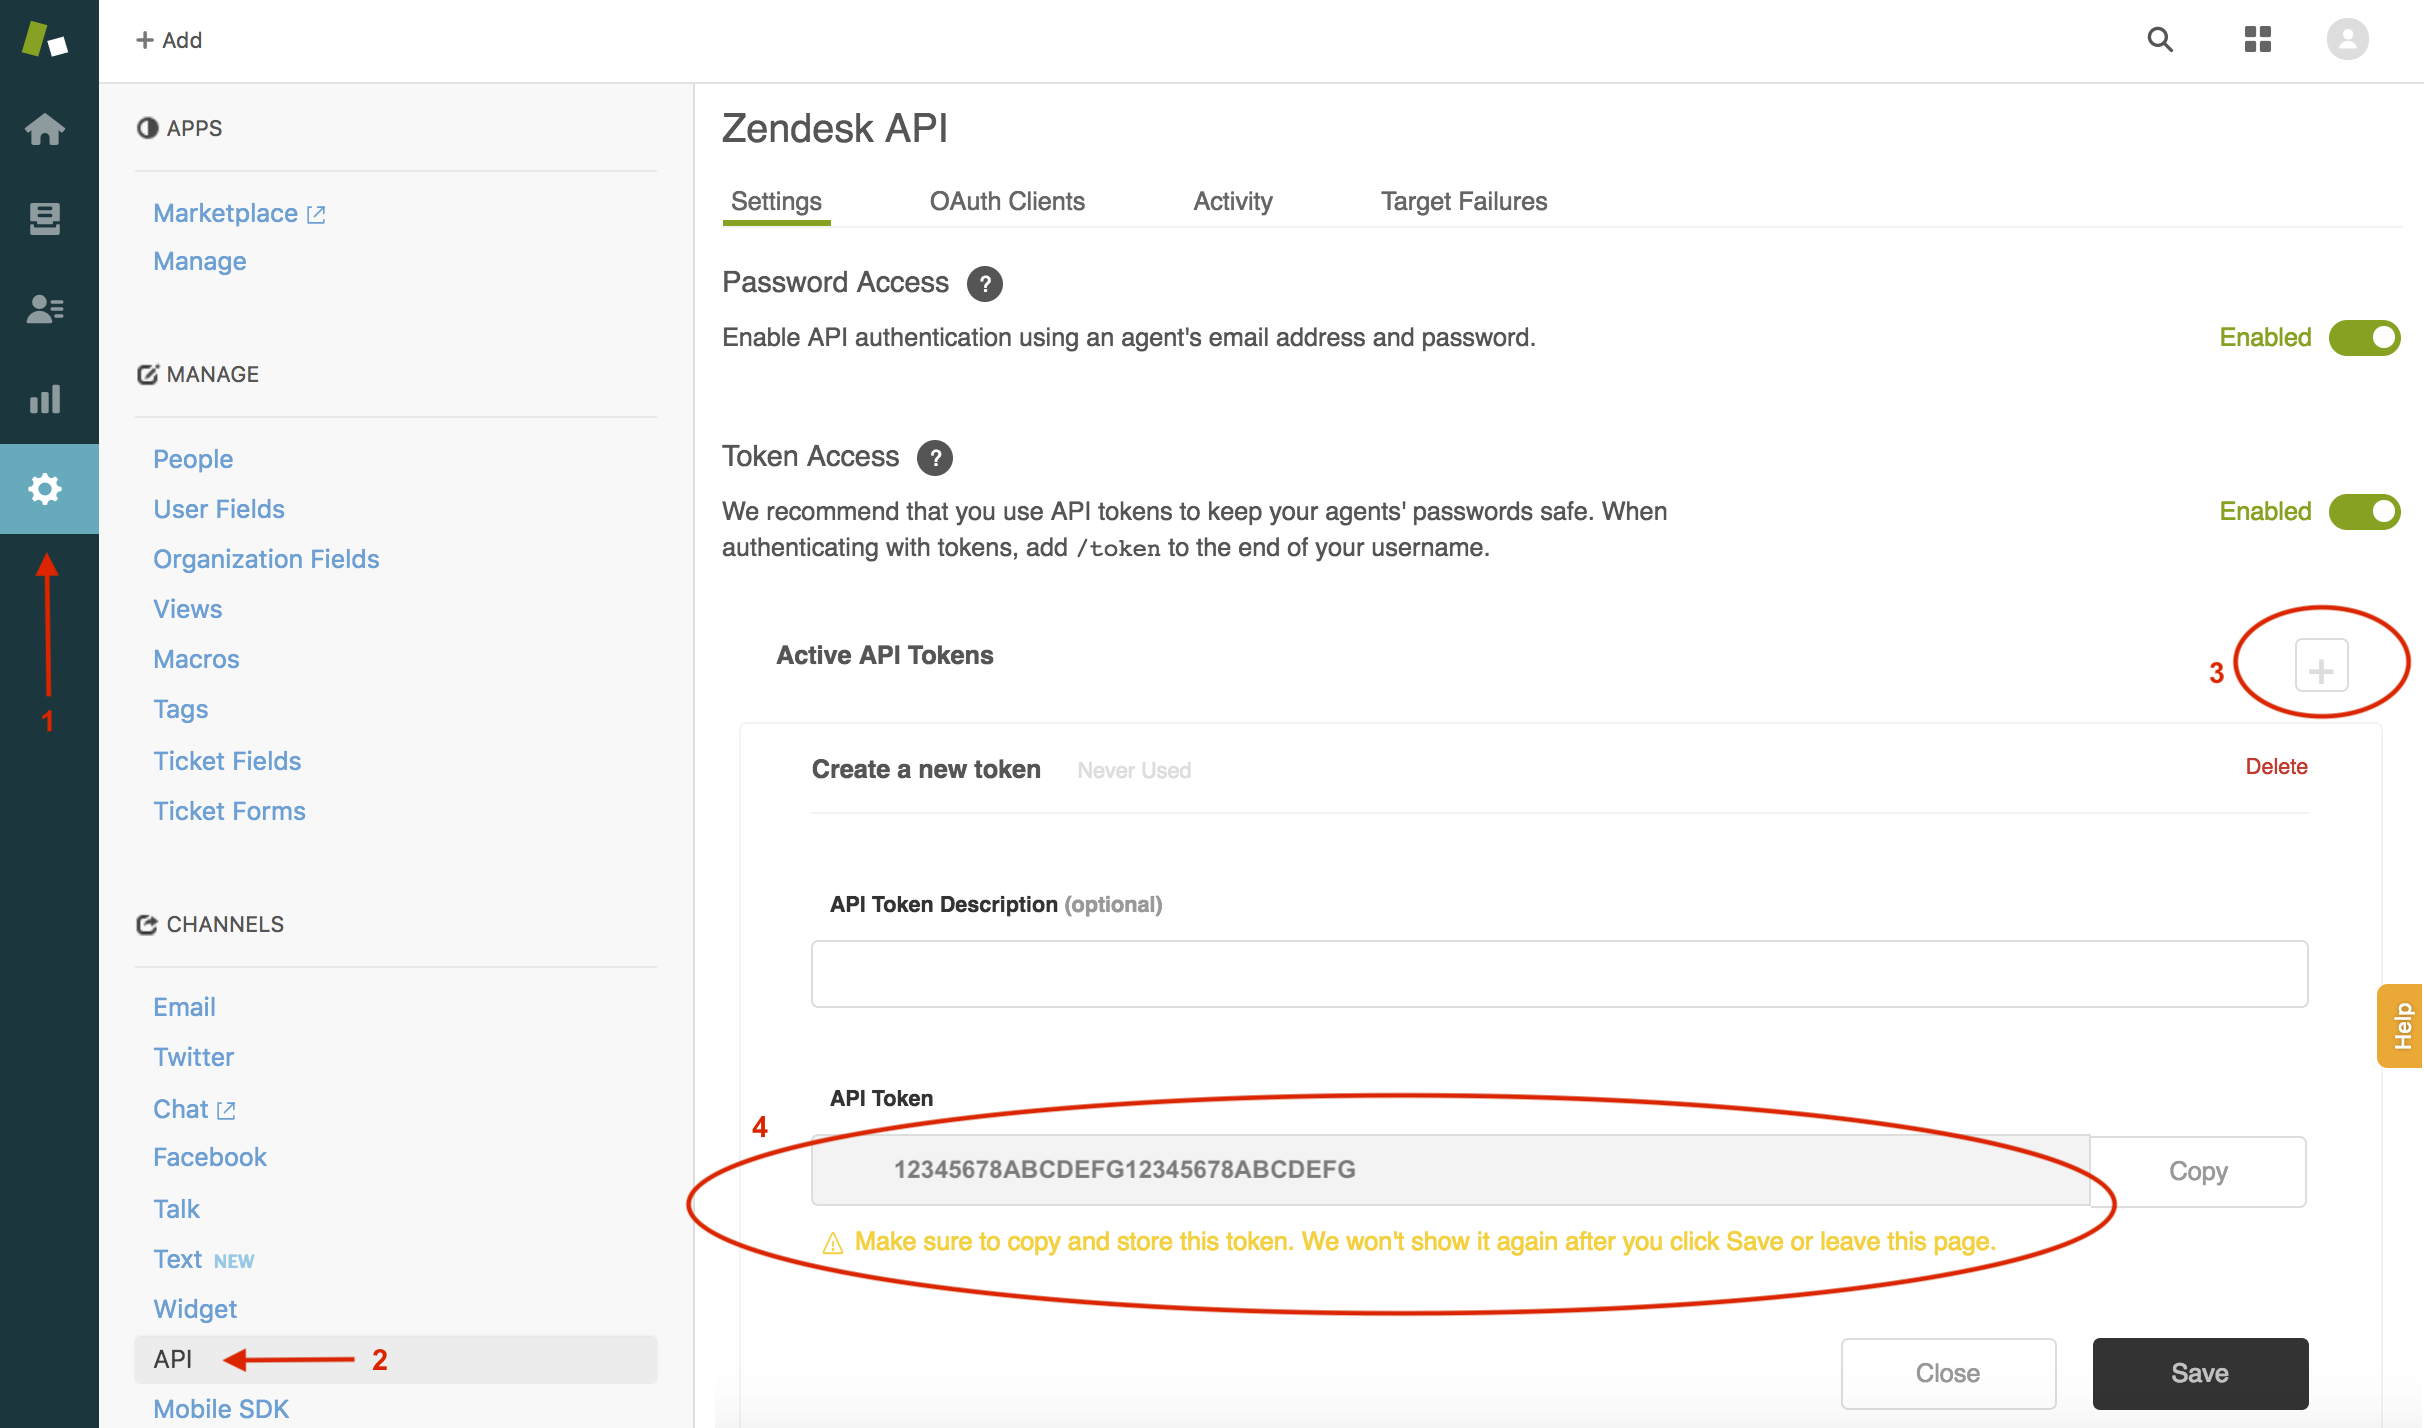Open the Zendesk products grid icon
2424x1428 pixels.
click(x=2257, y=40)
